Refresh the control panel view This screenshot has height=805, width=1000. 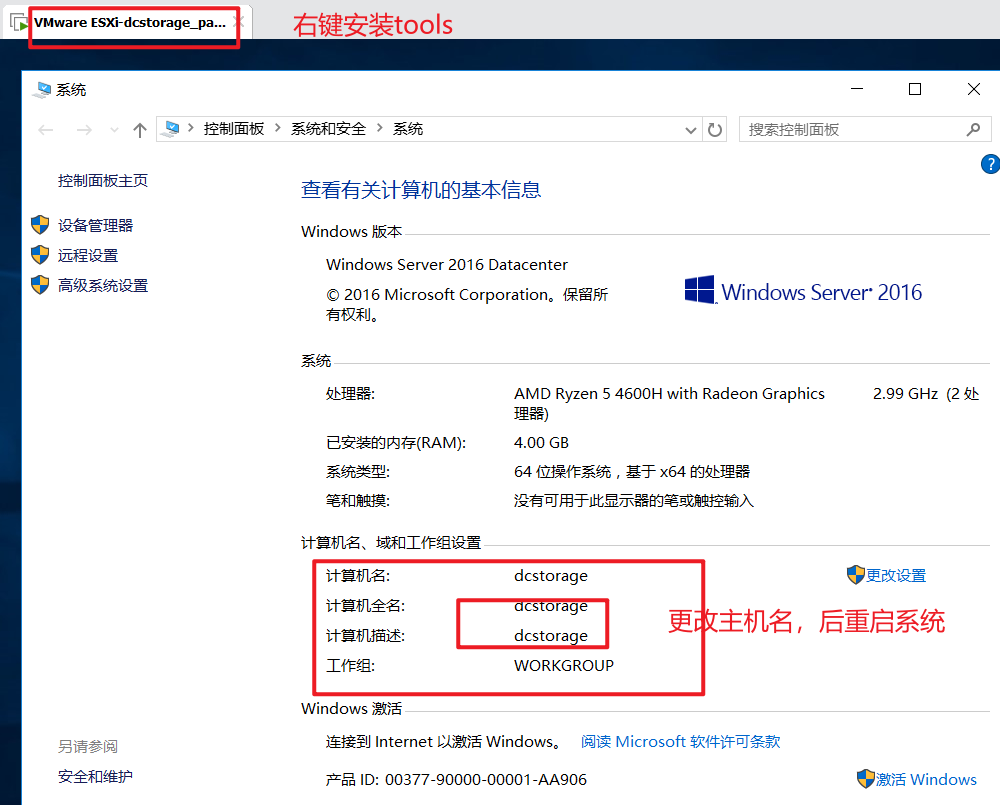(715, 129)
